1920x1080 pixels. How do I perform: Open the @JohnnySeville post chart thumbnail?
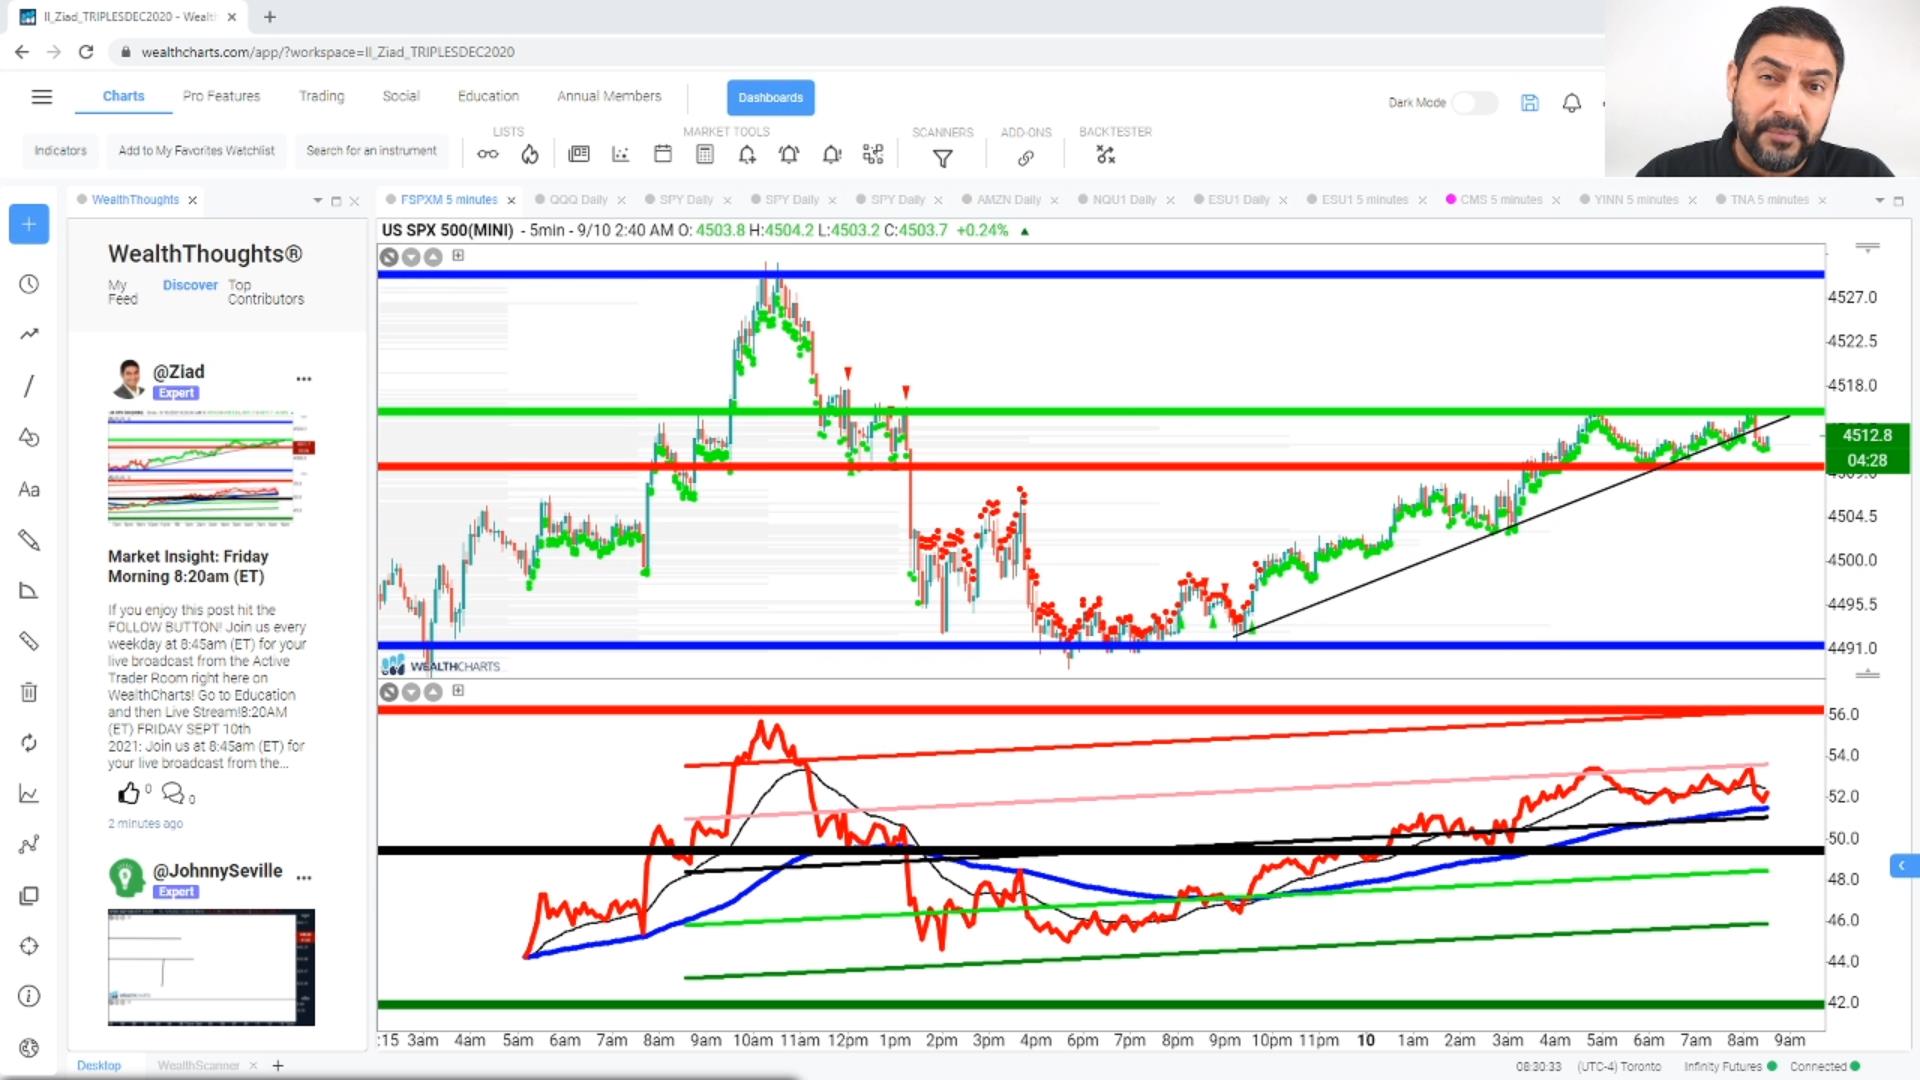tap(211, 967)
